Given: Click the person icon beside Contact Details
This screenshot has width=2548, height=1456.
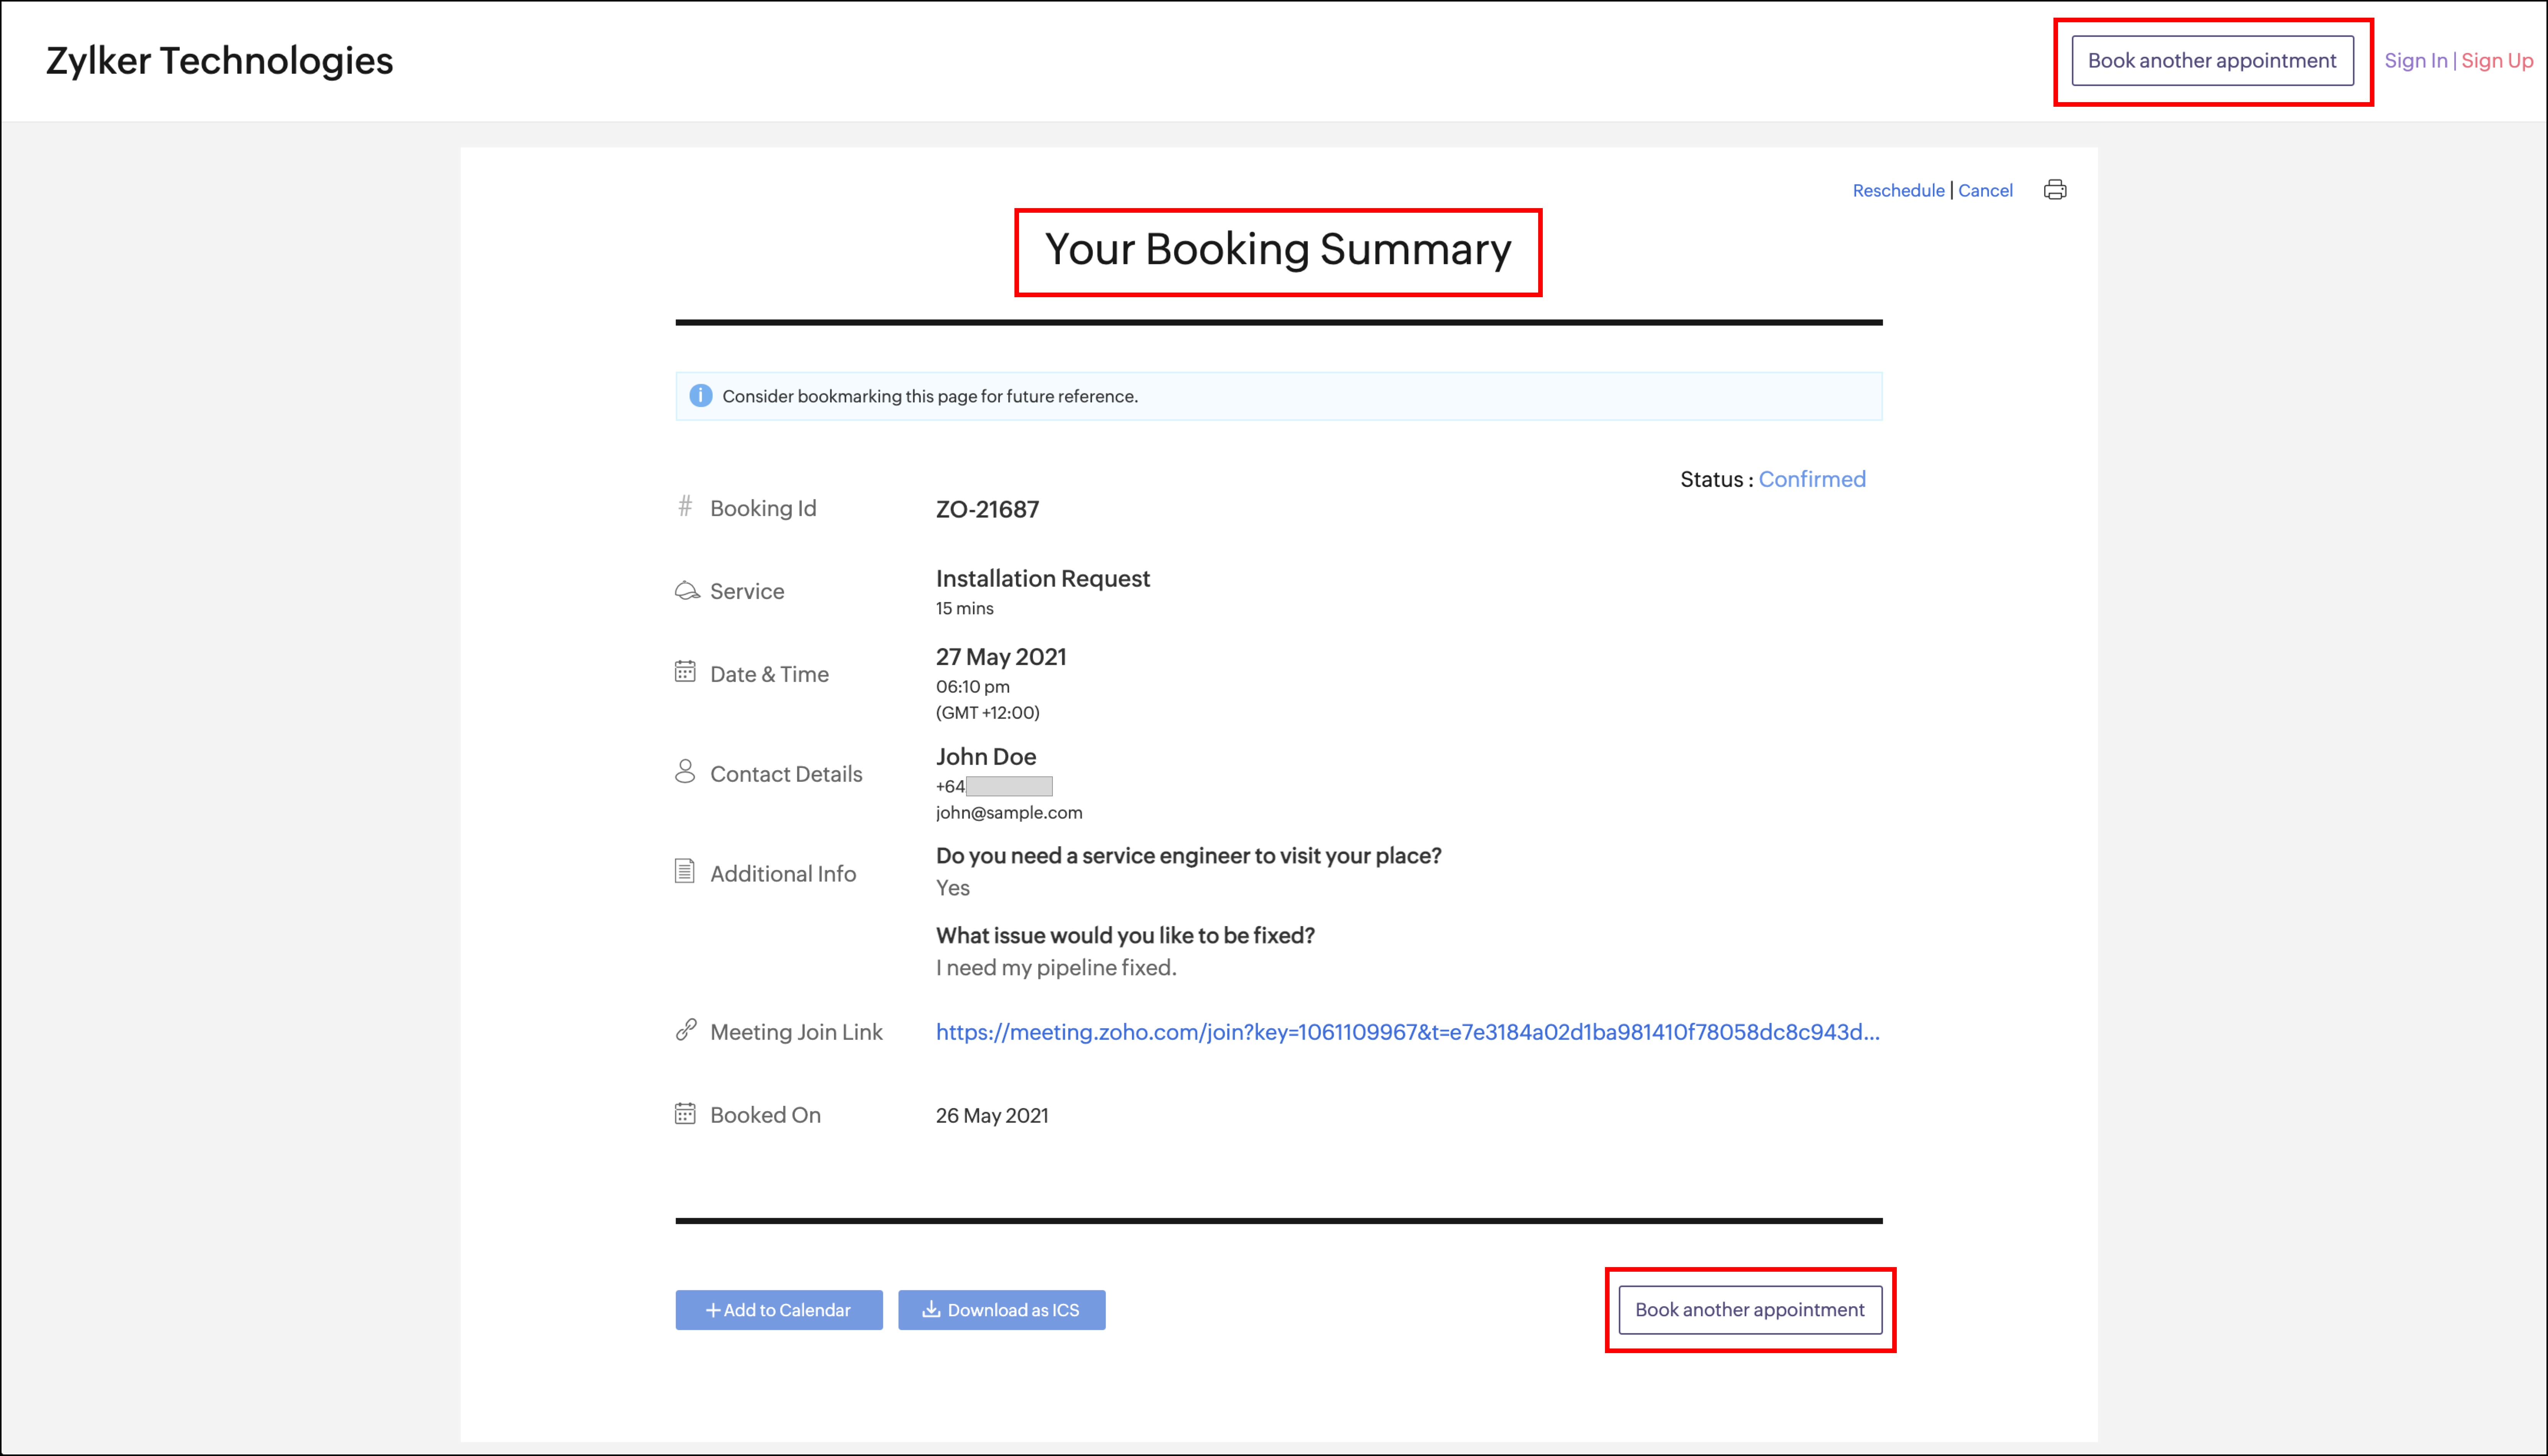Looking at the screenshot, I should click(x=685, y=771).
